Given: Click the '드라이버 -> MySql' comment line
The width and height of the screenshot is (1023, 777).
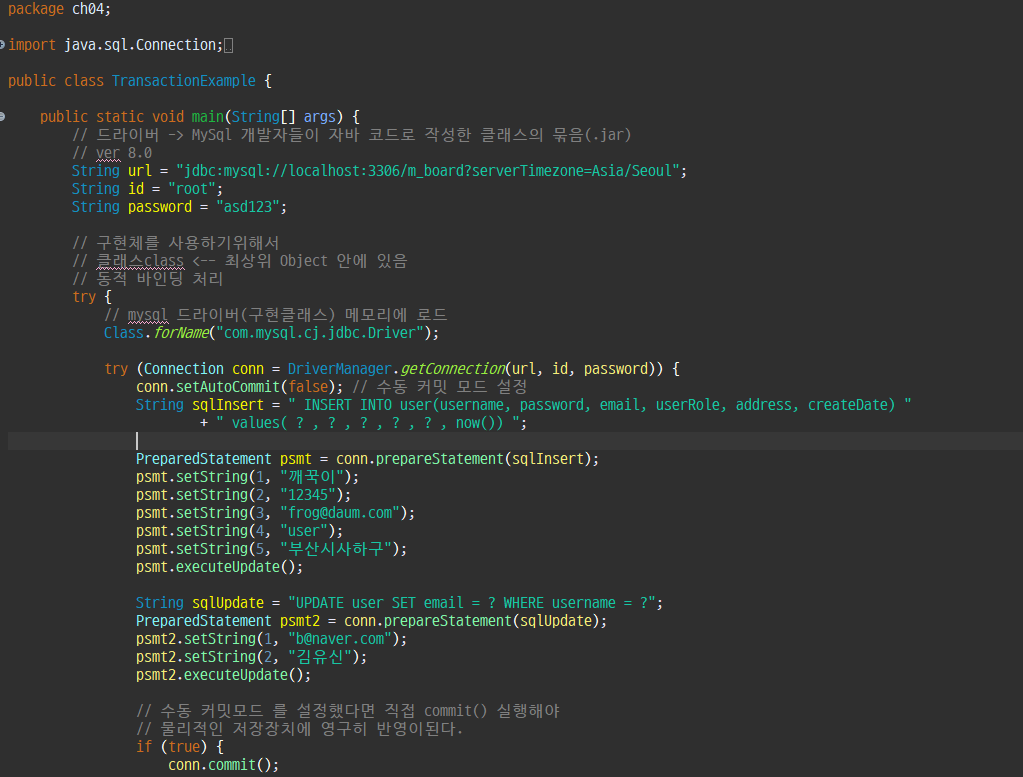Looking at the screenshot, I should pyautogui.click(x=352, y=135).
